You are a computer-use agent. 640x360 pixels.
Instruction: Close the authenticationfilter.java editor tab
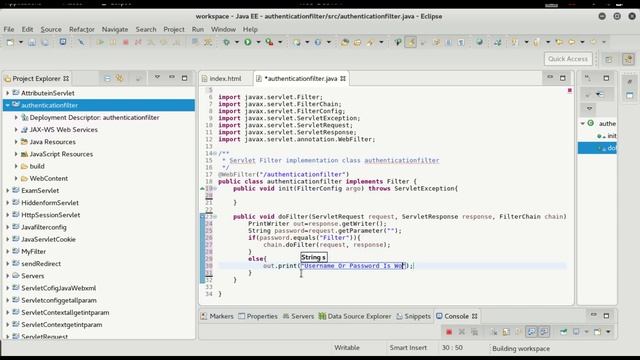pos(343,78)
